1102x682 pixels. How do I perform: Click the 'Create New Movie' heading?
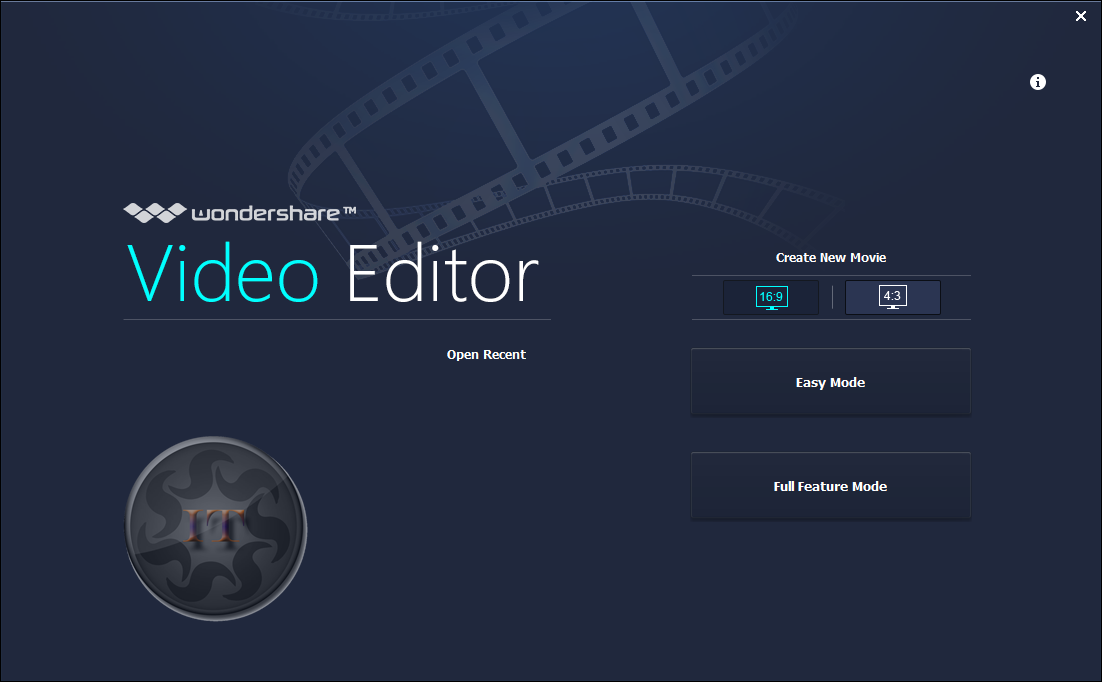pos(831,258)
